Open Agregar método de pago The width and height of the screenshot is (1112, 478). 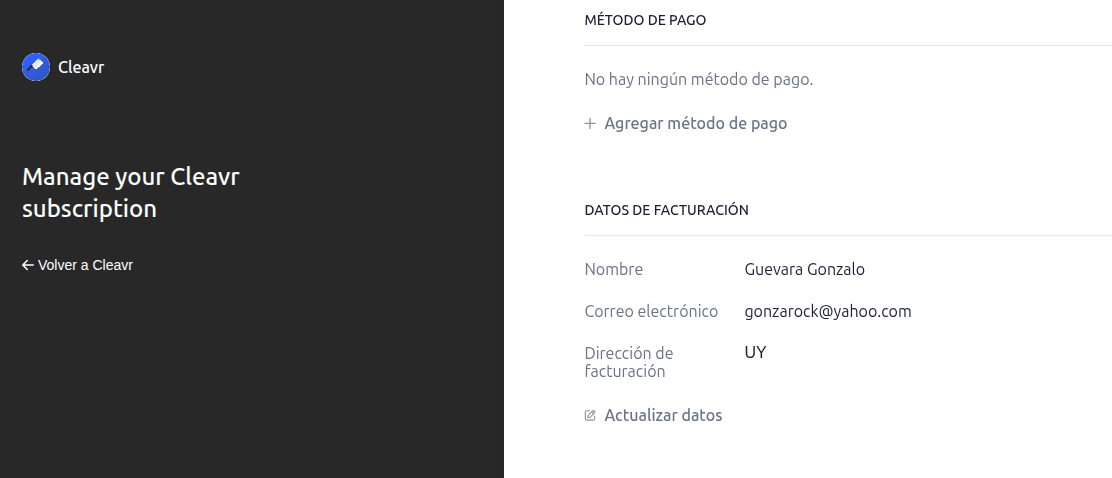click(686, 123)
